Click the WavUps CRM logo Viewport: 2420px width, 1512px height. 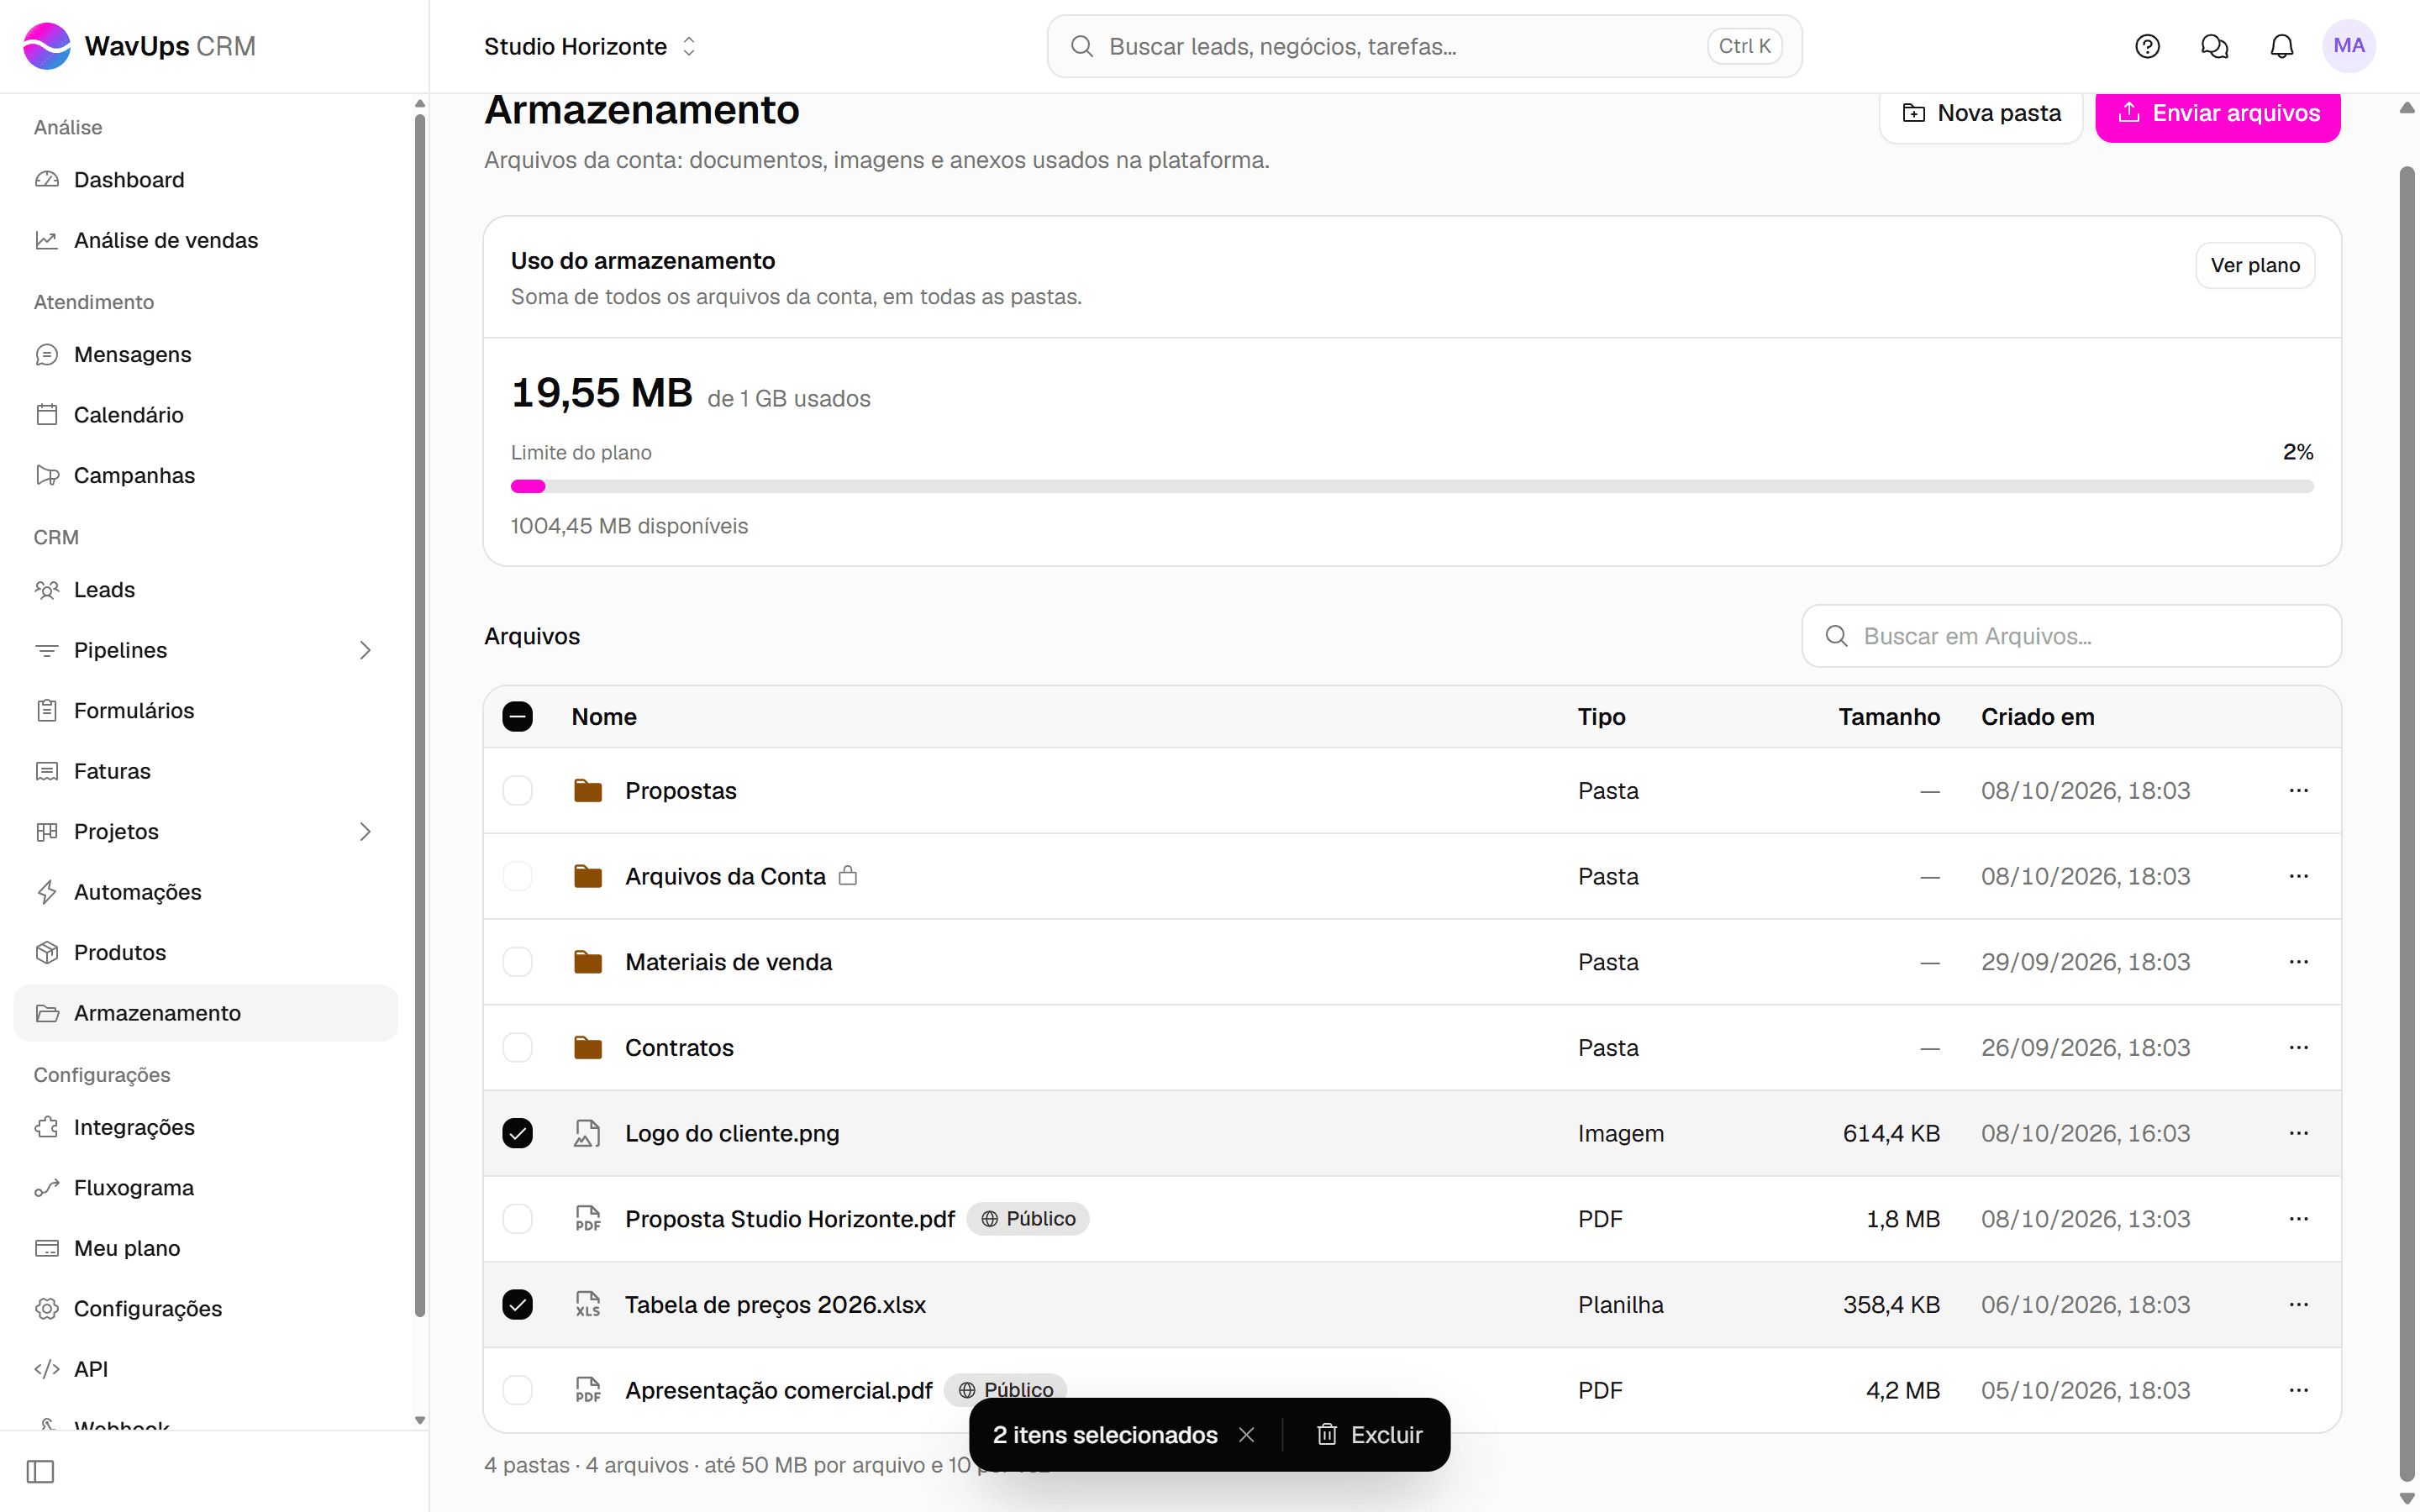tap(140, 46)
